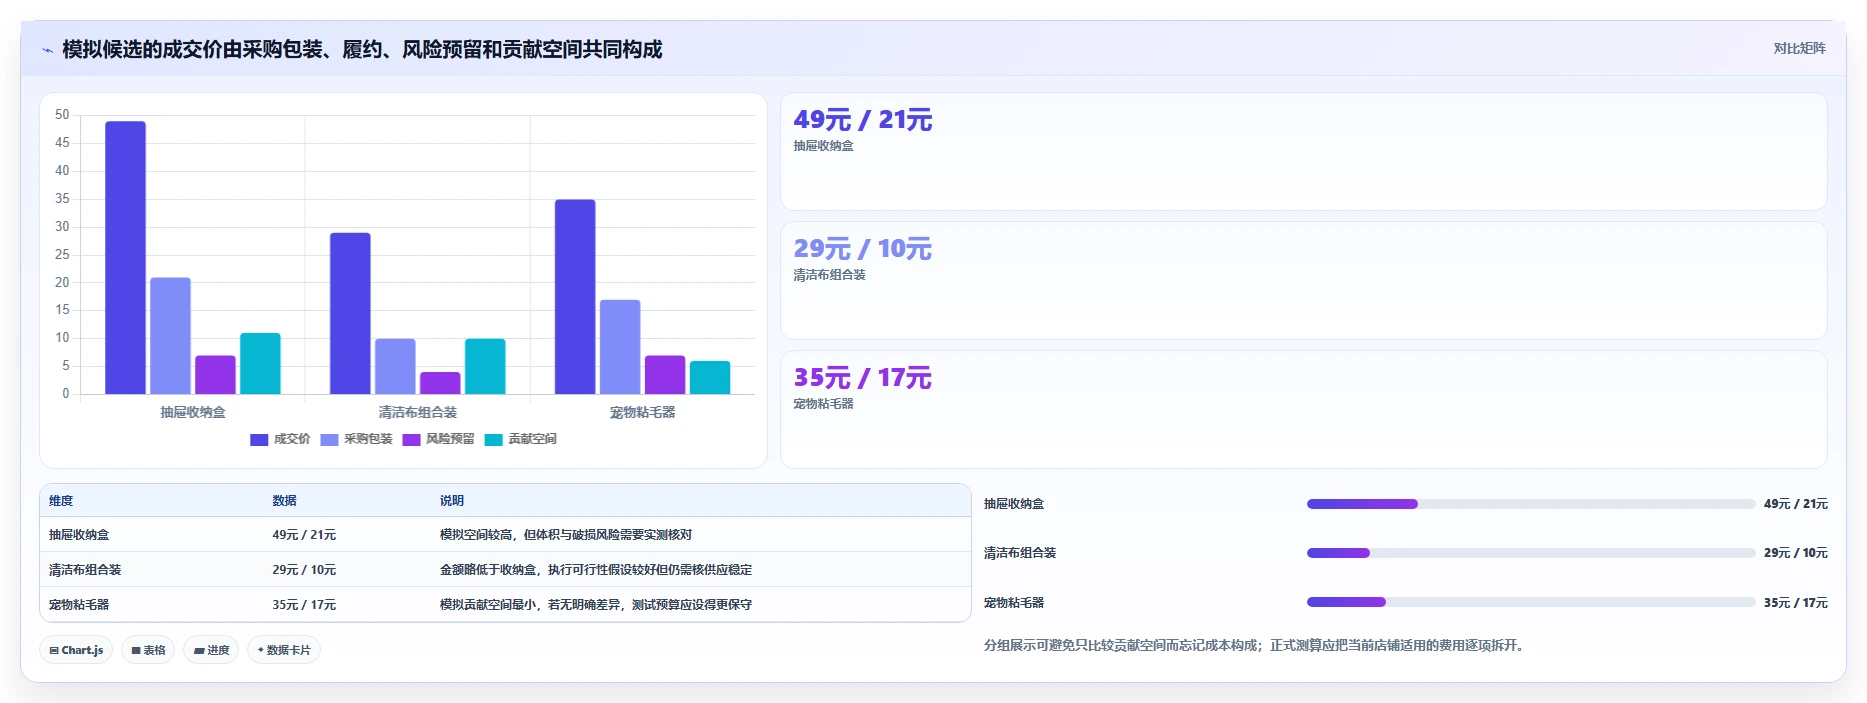The image size is (1867, 703).
Task: Click the 贡献空间 bar for 抽屉收纳盒
Action: pos(260,364)
